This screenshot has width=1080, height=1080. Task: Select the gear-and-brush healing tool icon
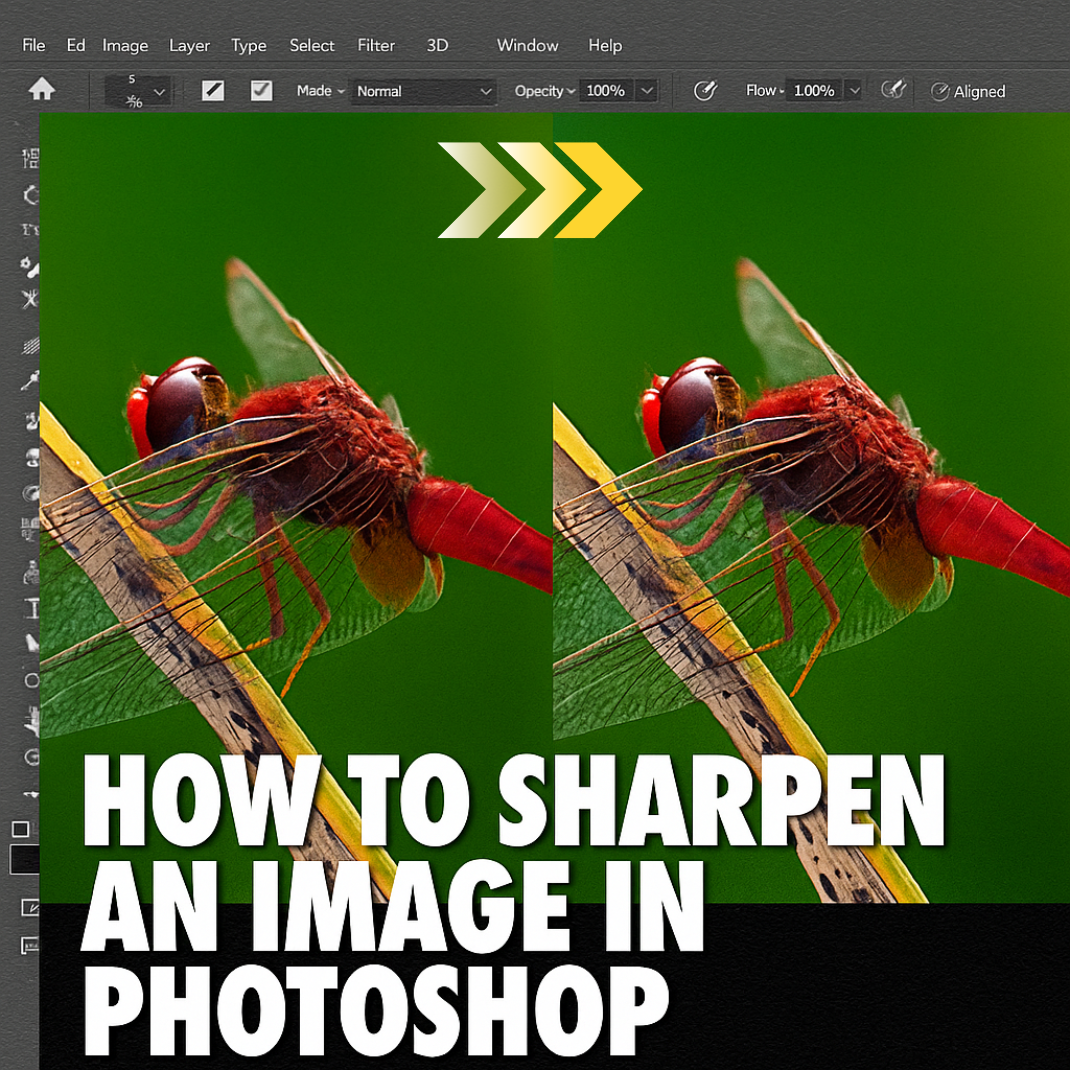[x=29, y=267]
